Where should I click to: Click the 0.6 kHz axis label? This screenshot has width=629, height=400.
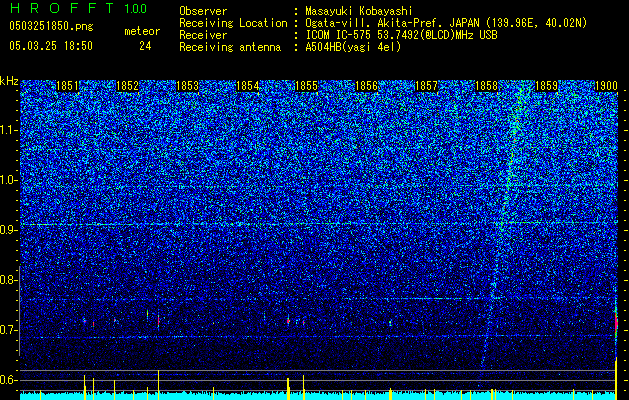click(9, 380)
